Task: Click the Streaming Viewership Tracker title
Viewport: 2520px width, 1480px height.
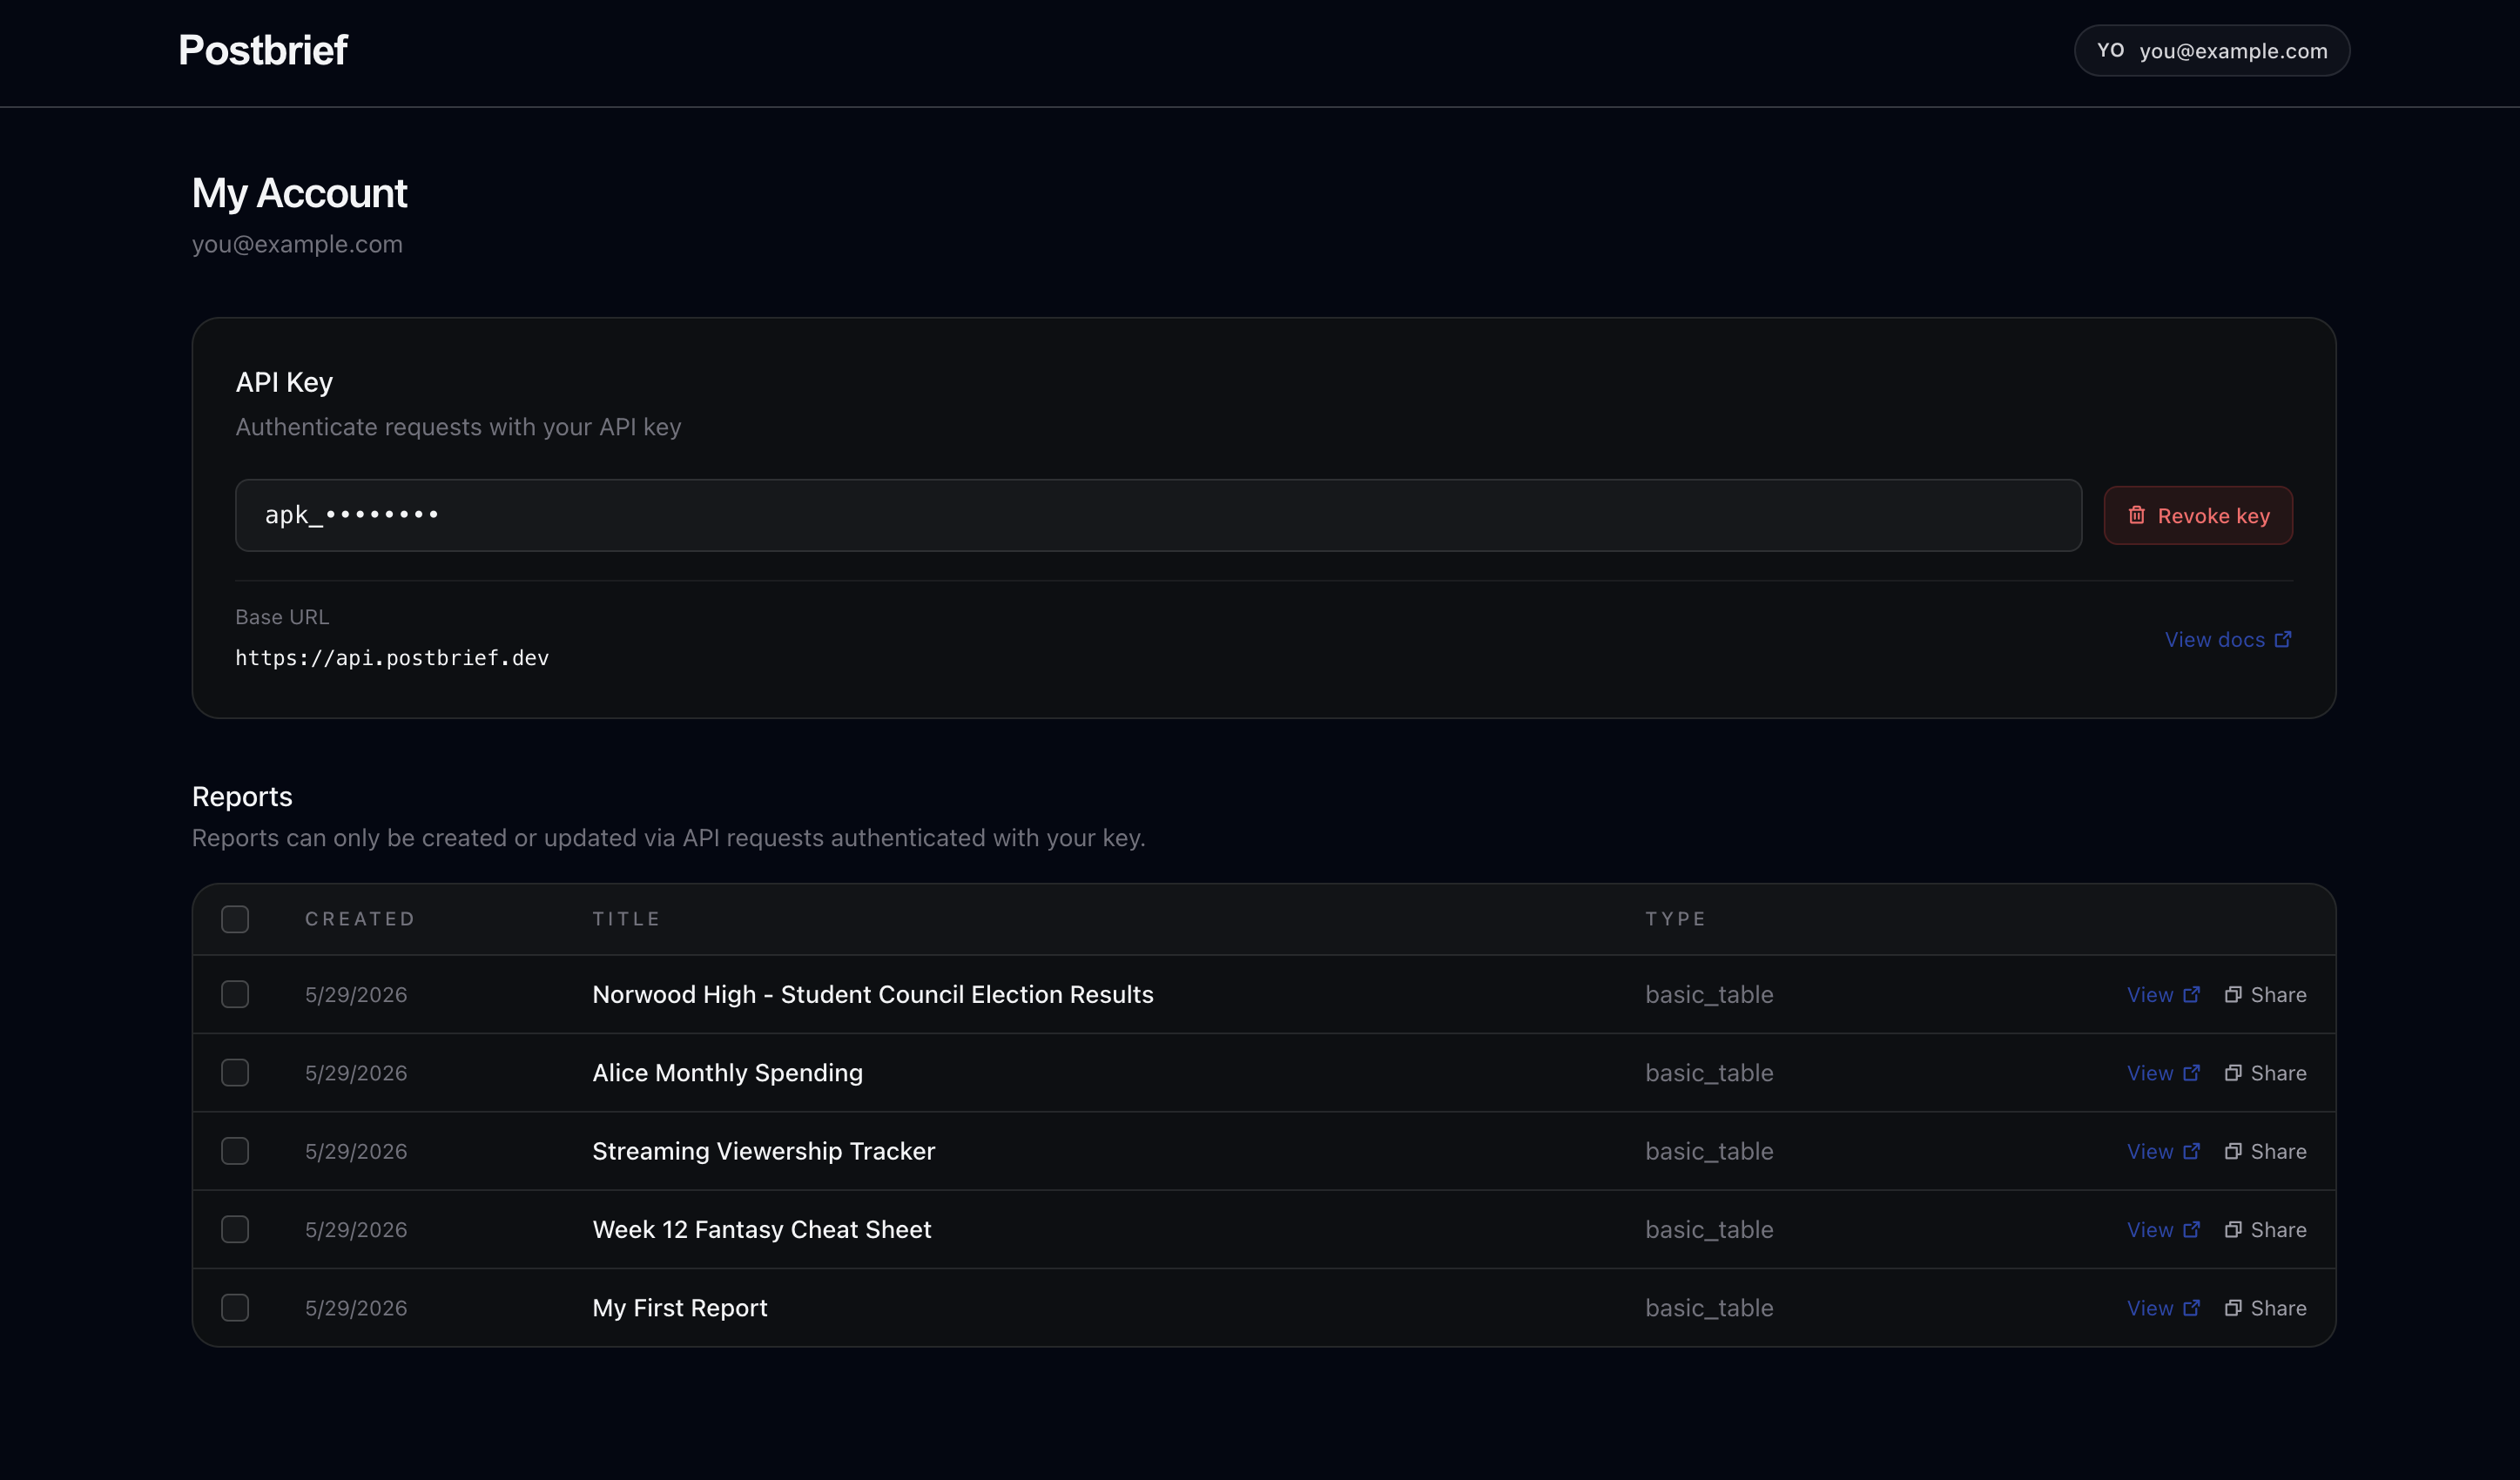Action: pyautogui.click(x=764, y=1152)
